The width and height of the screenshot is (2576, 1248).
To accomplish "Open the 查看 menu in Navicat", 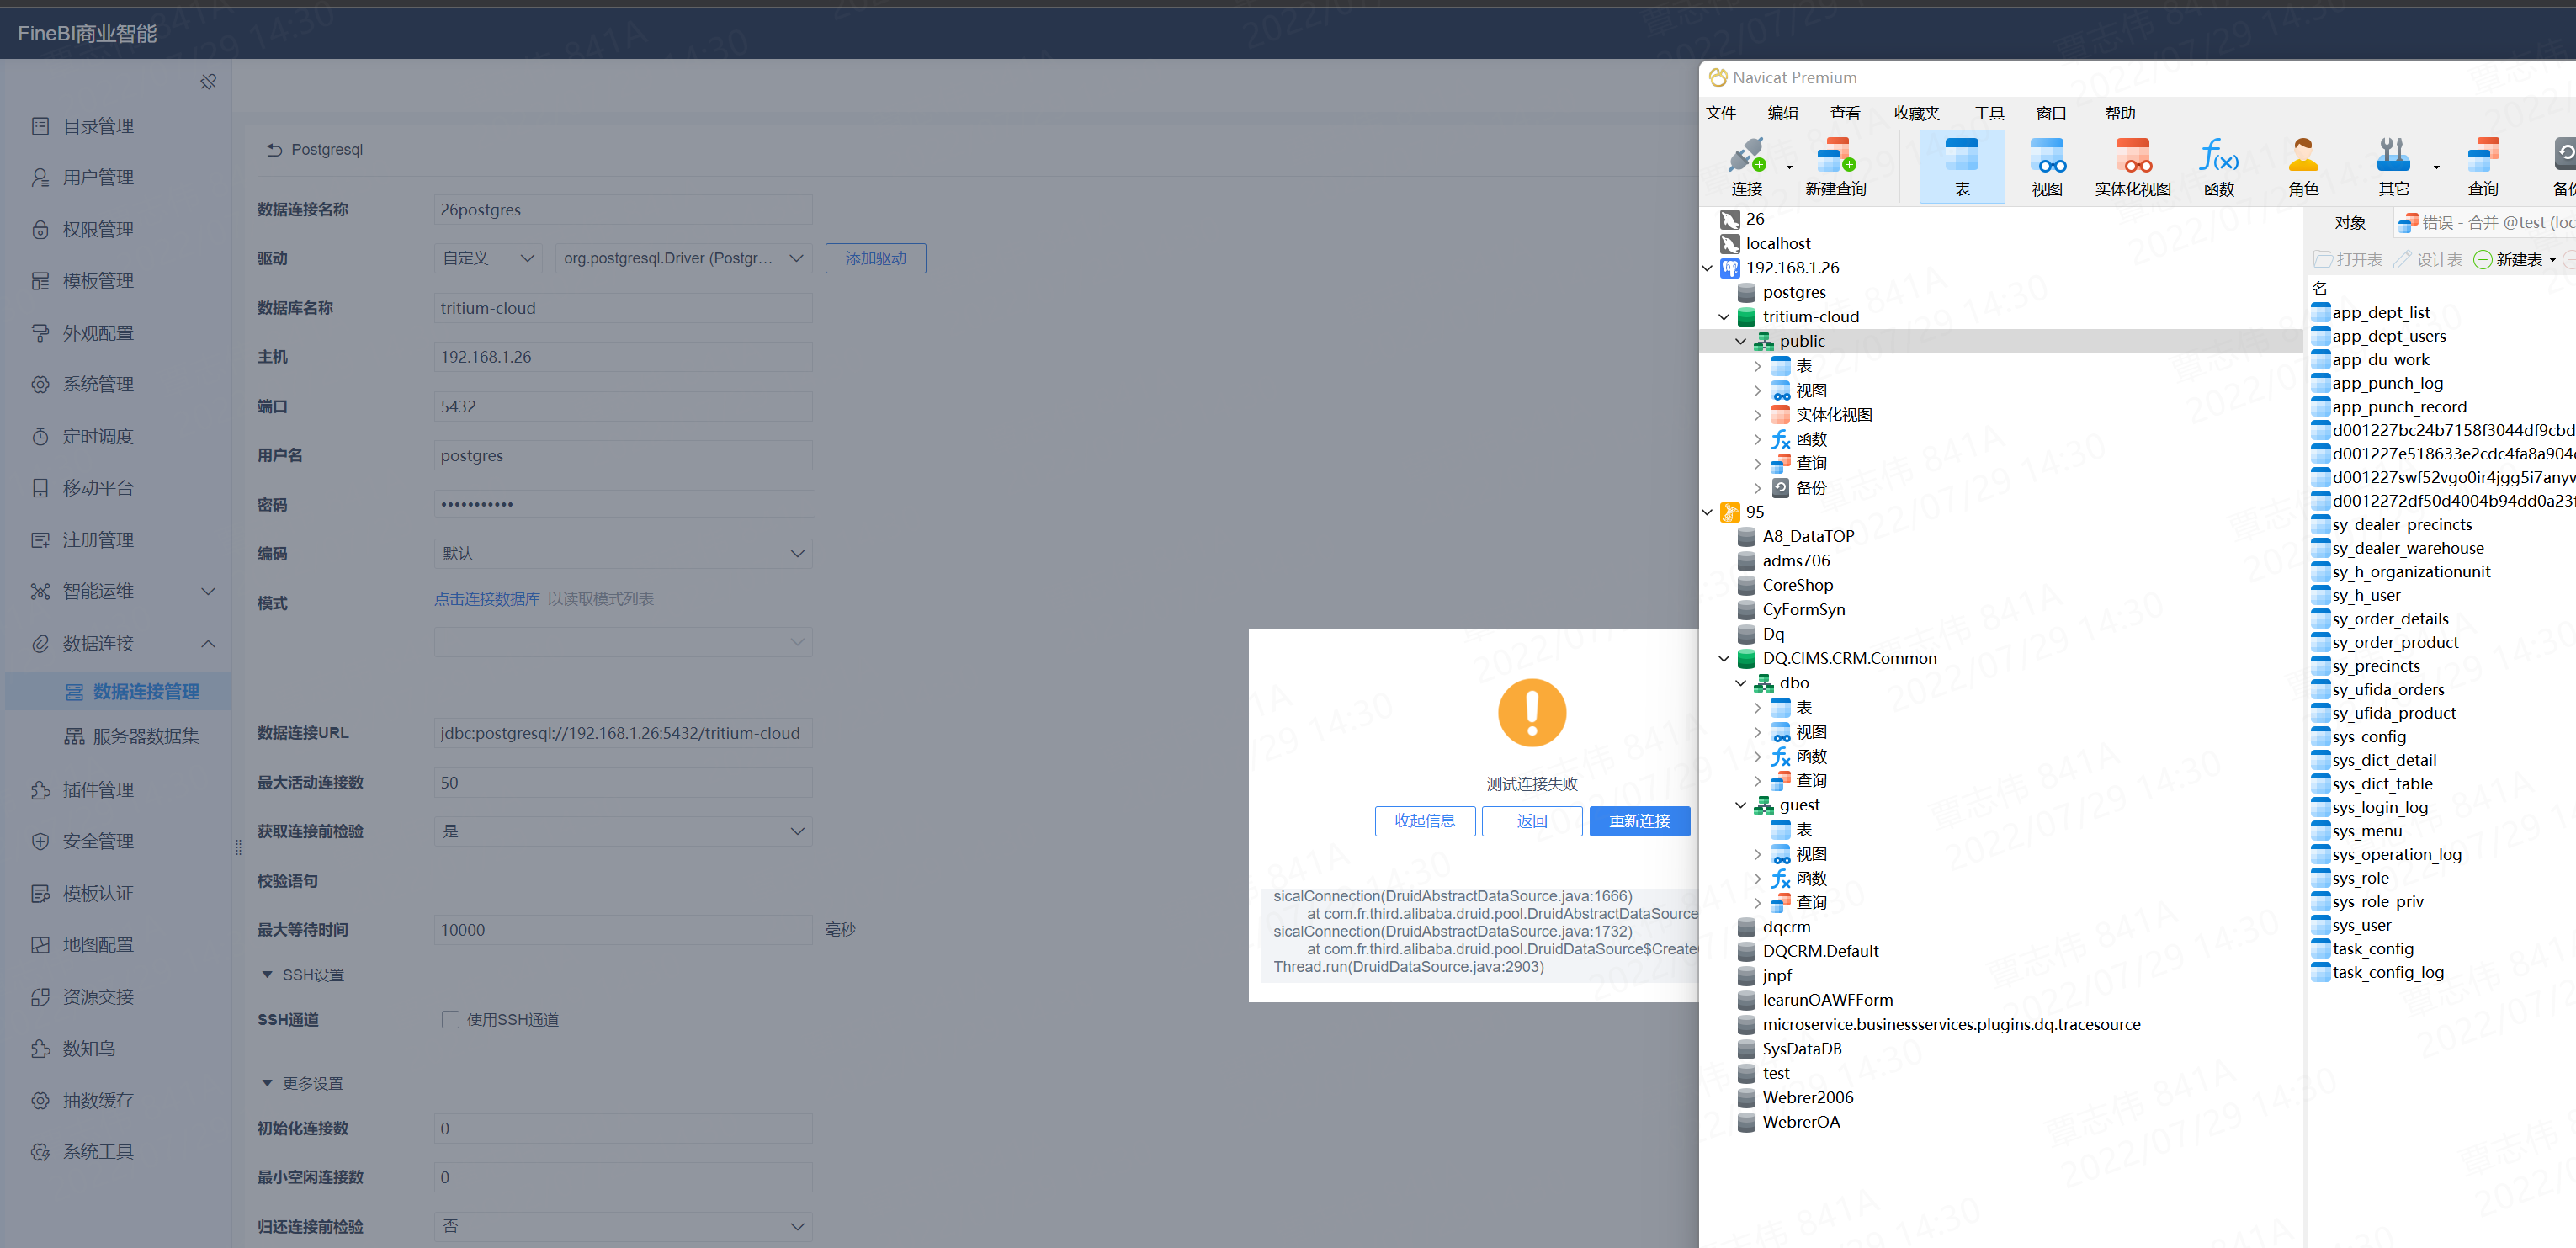I will coord(1845,113).
